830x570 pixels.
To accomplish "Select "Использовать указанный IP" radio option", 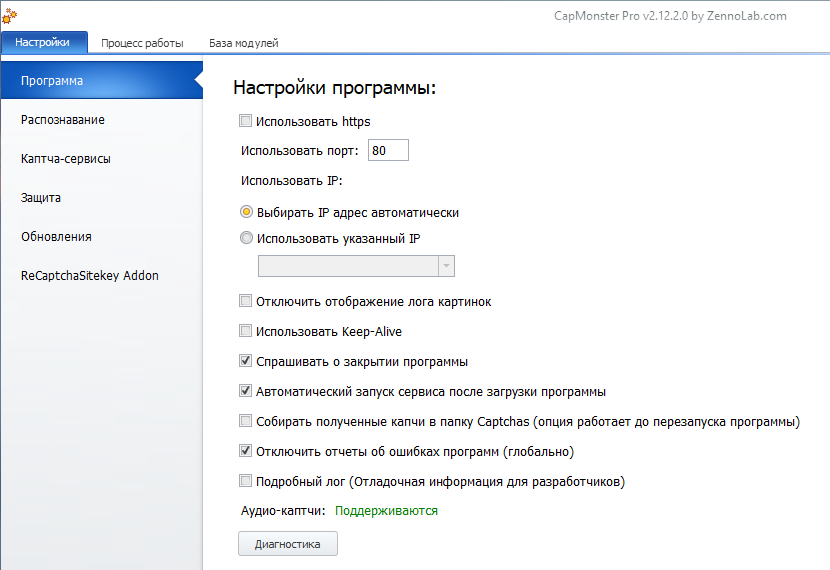I will point(246,238).
